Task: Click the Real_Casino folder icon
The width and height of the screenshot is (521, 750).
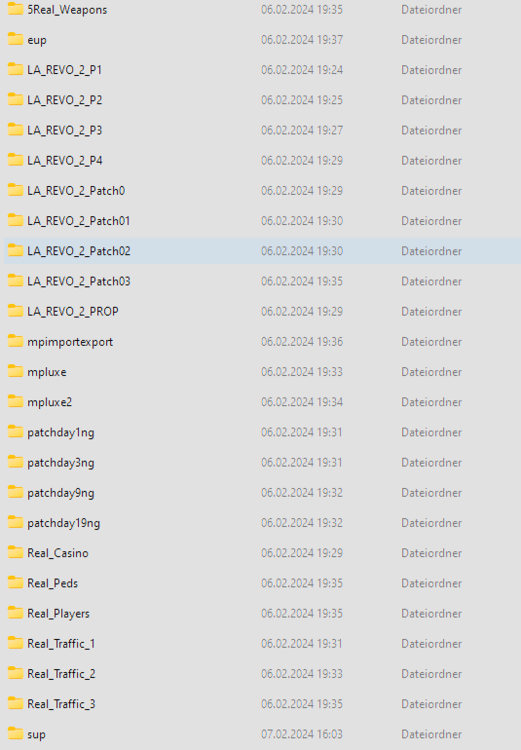Action: click(15, 553)
